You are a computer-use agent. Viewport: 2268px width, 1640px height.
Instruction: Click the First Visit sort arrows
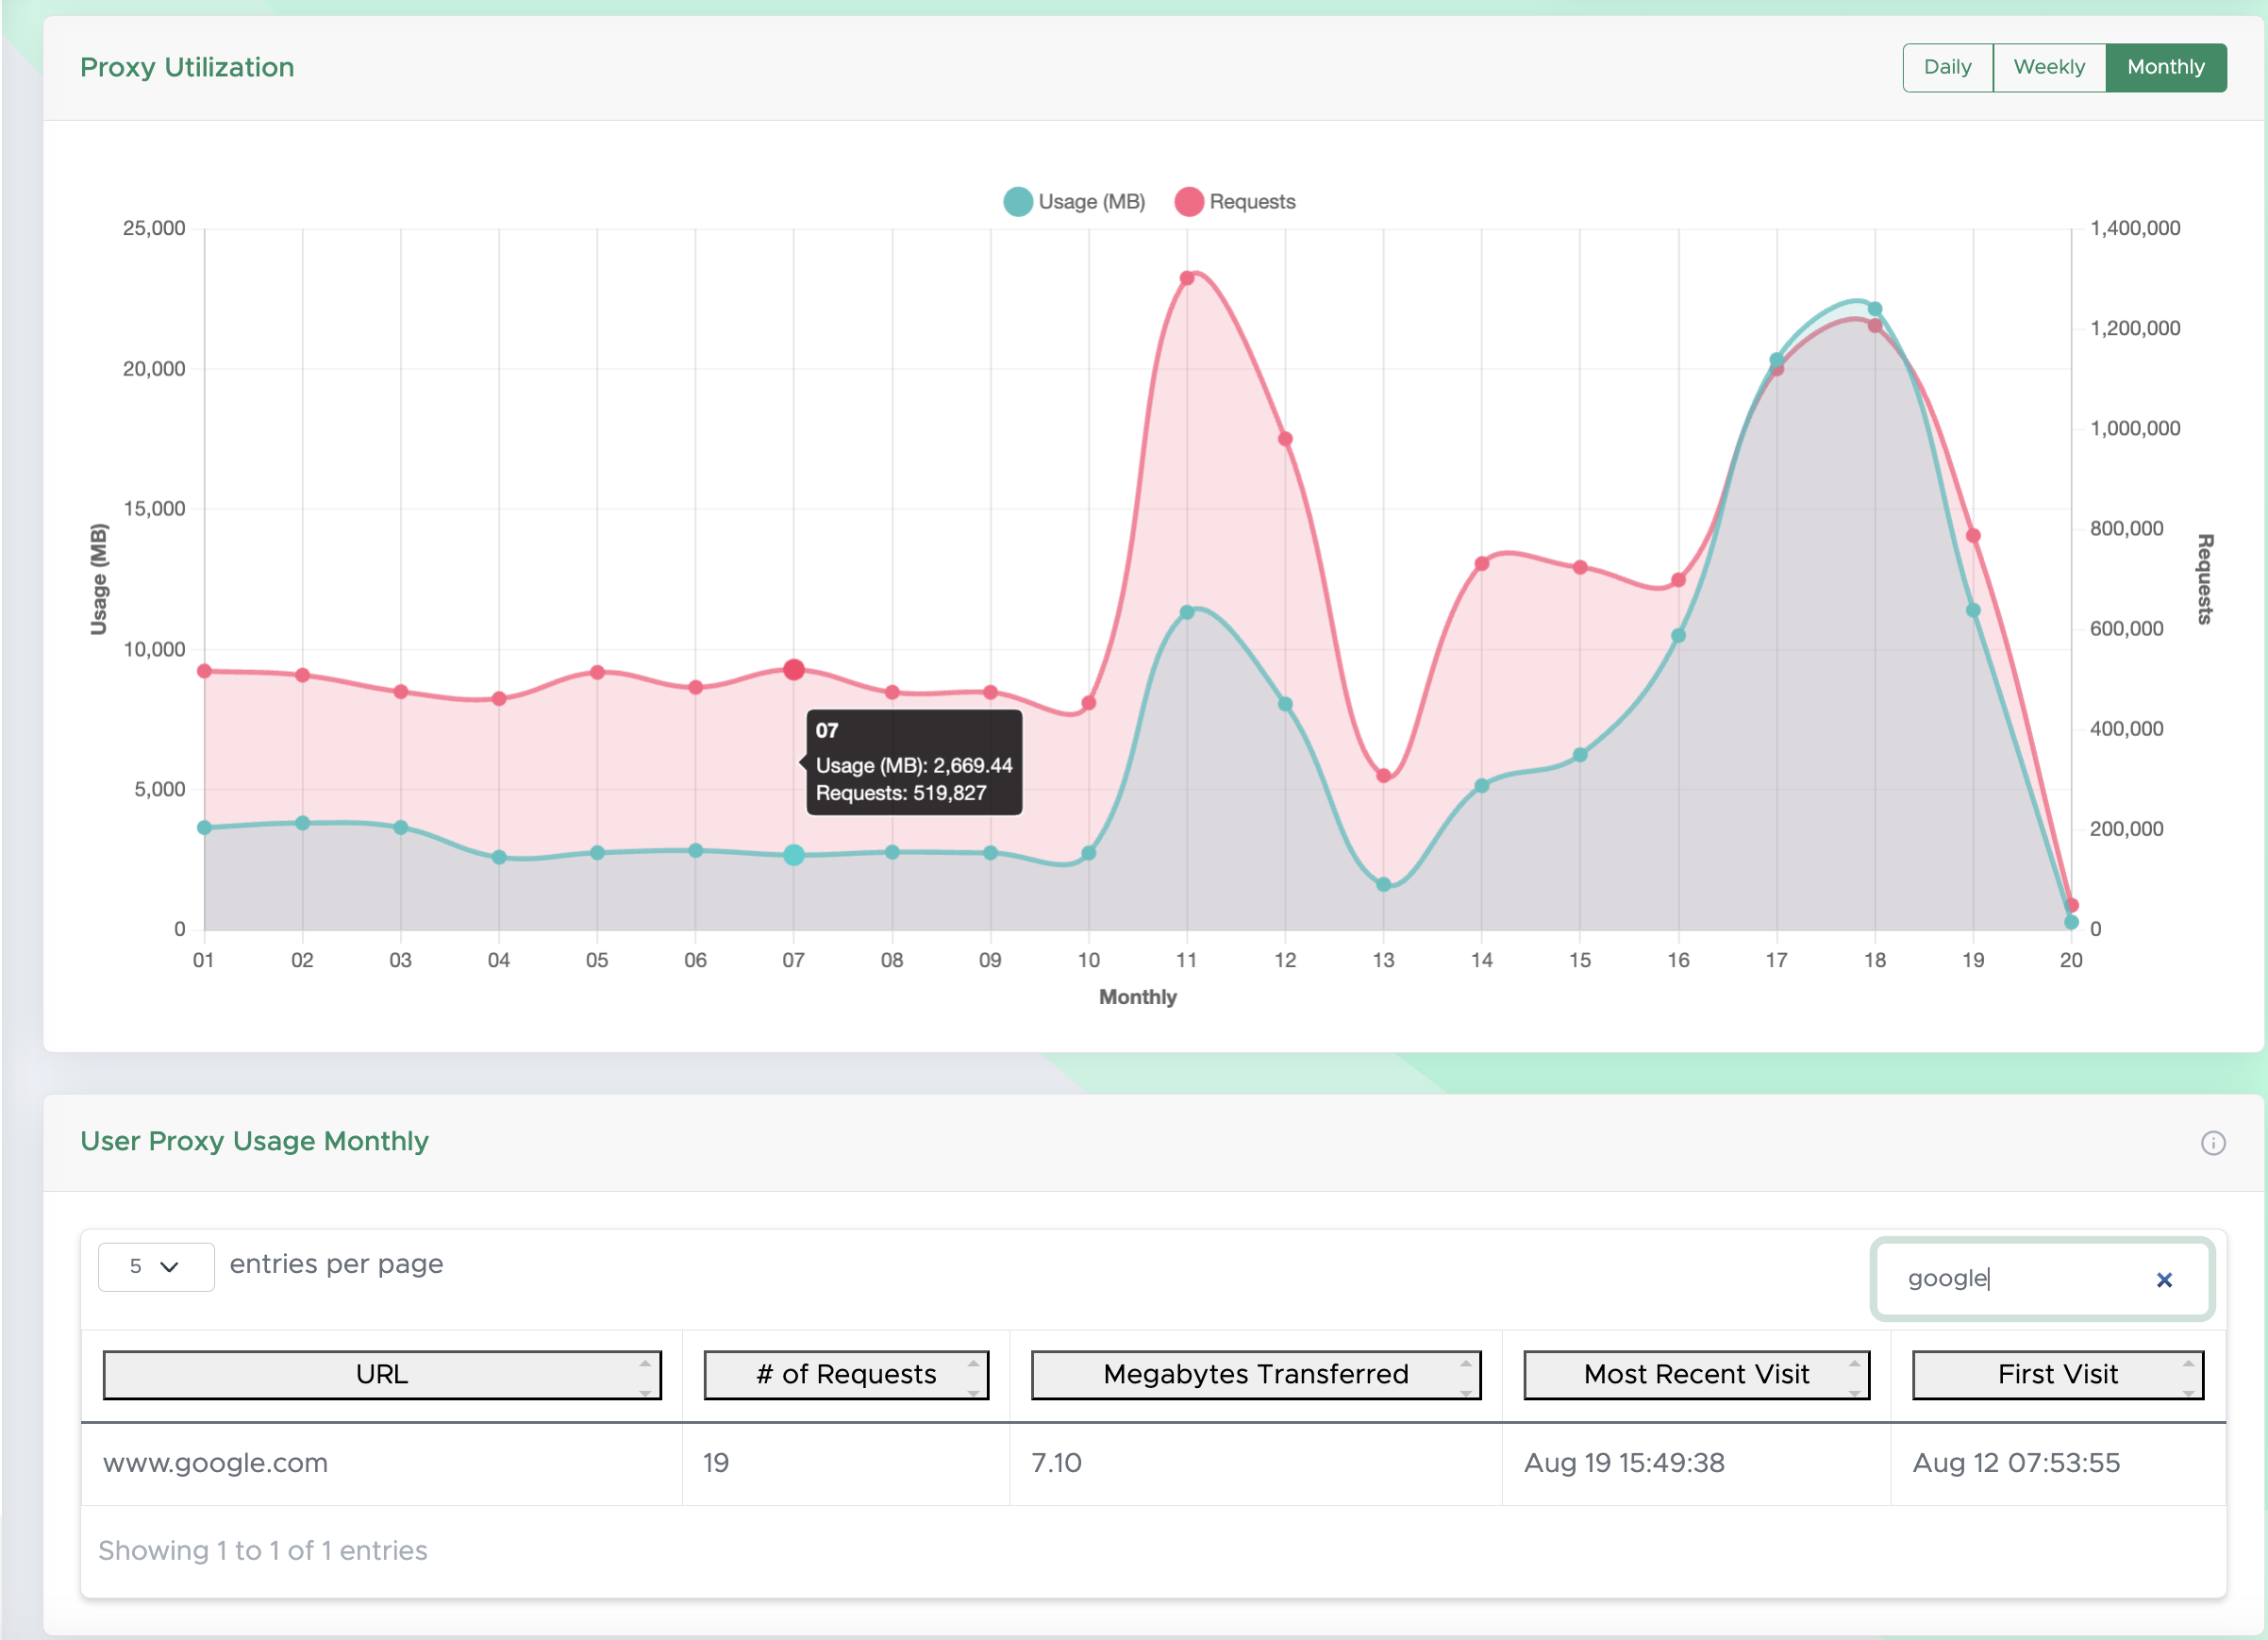[x=2188, y=1375]
